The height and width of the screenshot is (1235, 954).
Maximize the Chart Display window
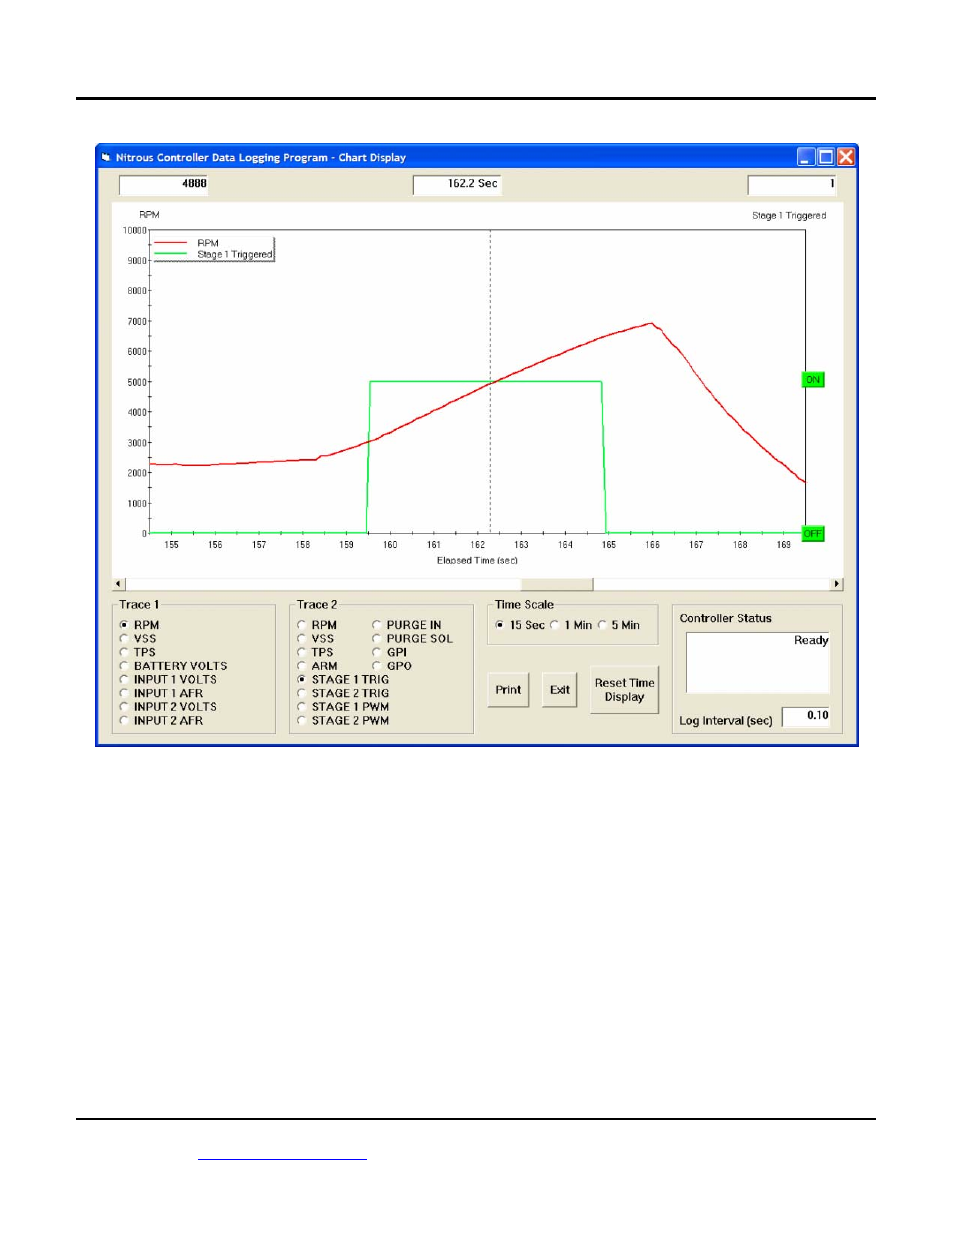tap(826, 157)
